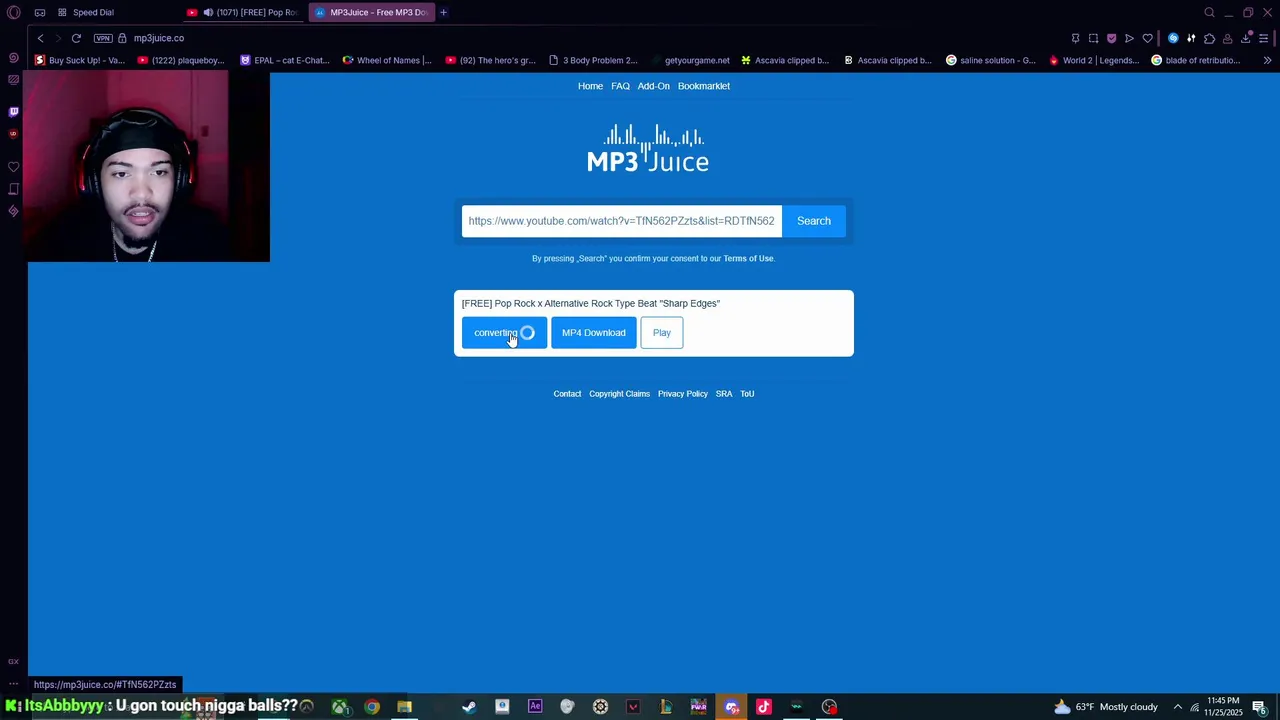Open the Add-On nav link
1280x720 pixels.
[654, 86]
